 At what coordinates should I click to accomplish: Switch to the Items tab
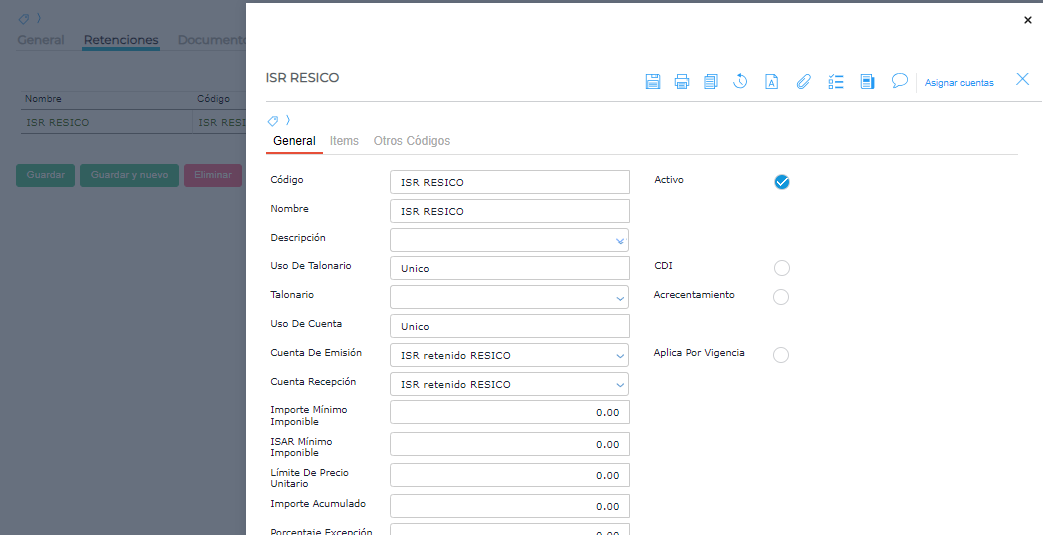(x=344, y=141)
